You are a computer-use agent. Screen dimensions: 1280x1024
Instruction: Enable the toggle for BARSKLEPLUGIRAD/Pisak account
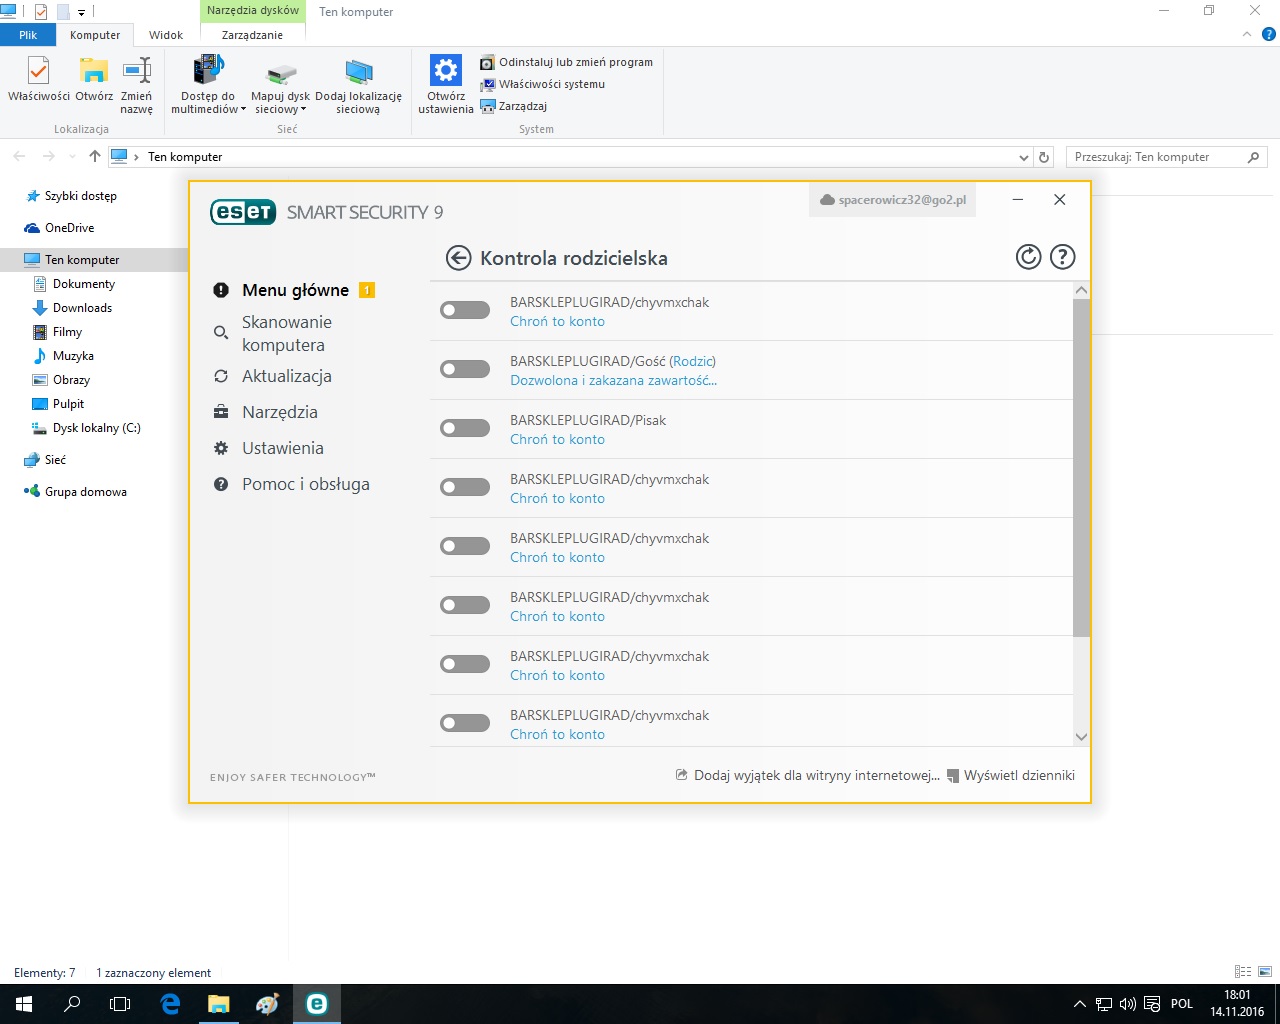[x=465, y=428]
